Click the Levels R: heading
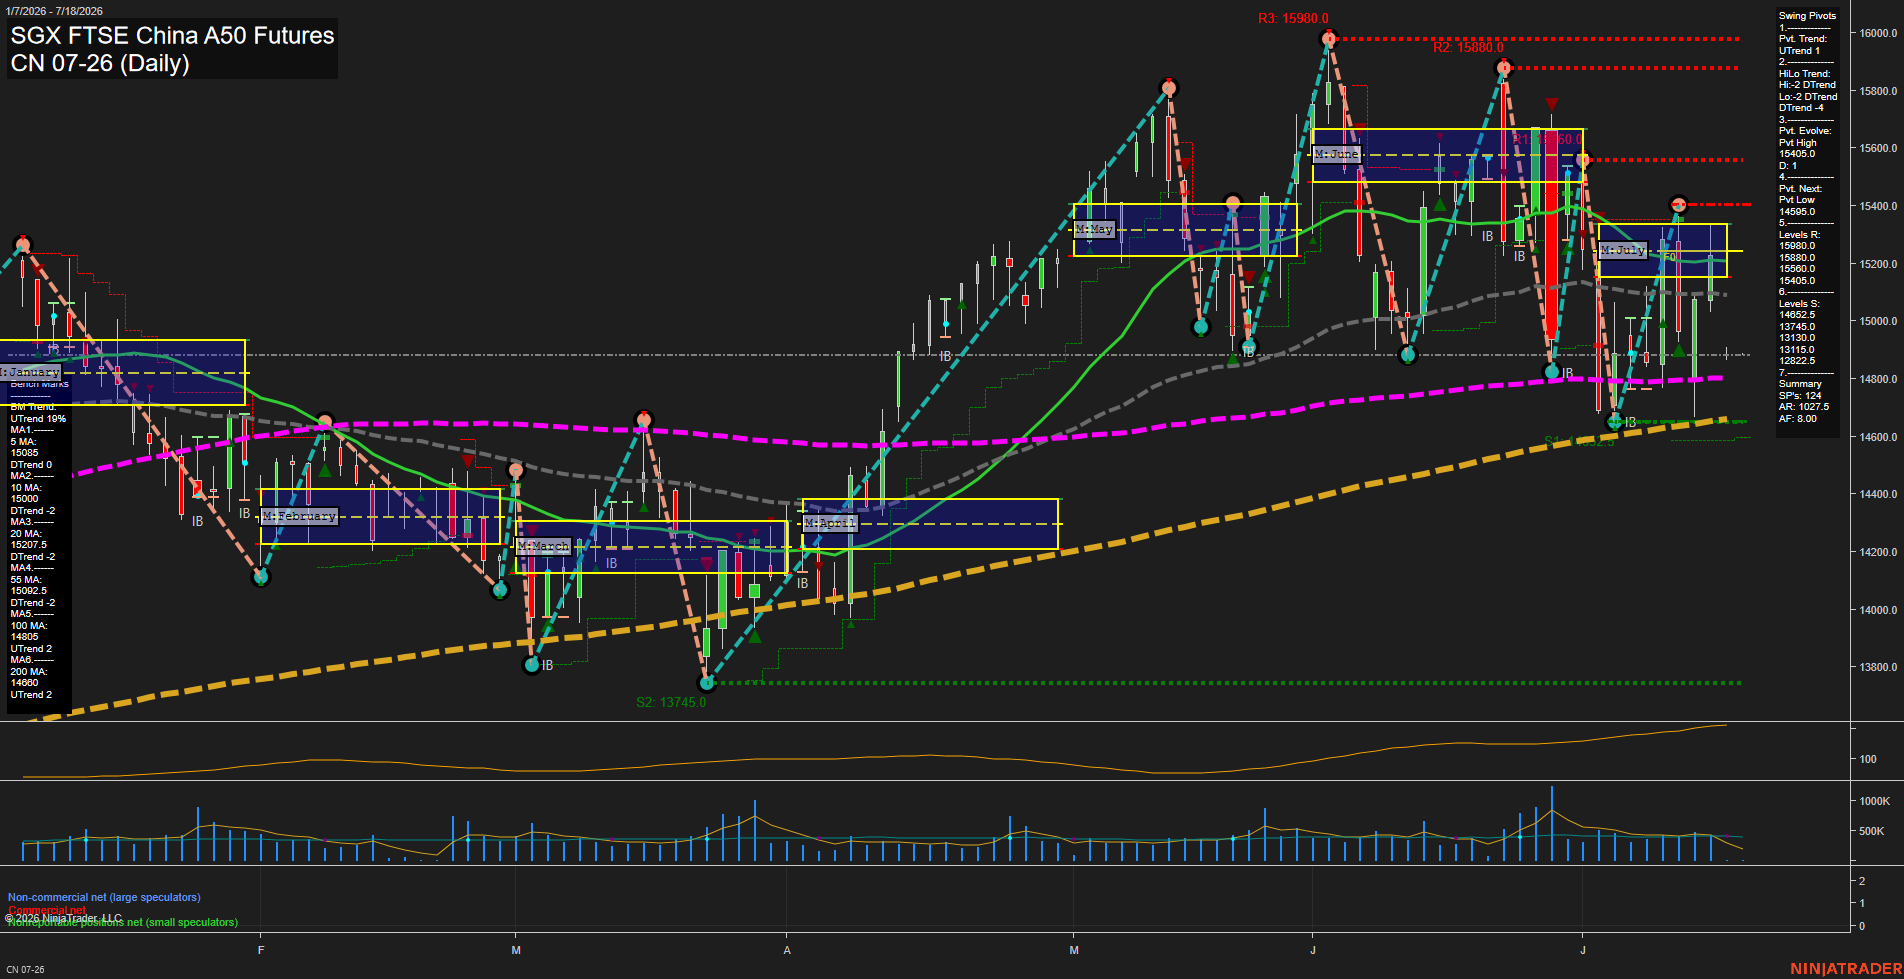 1799,235
